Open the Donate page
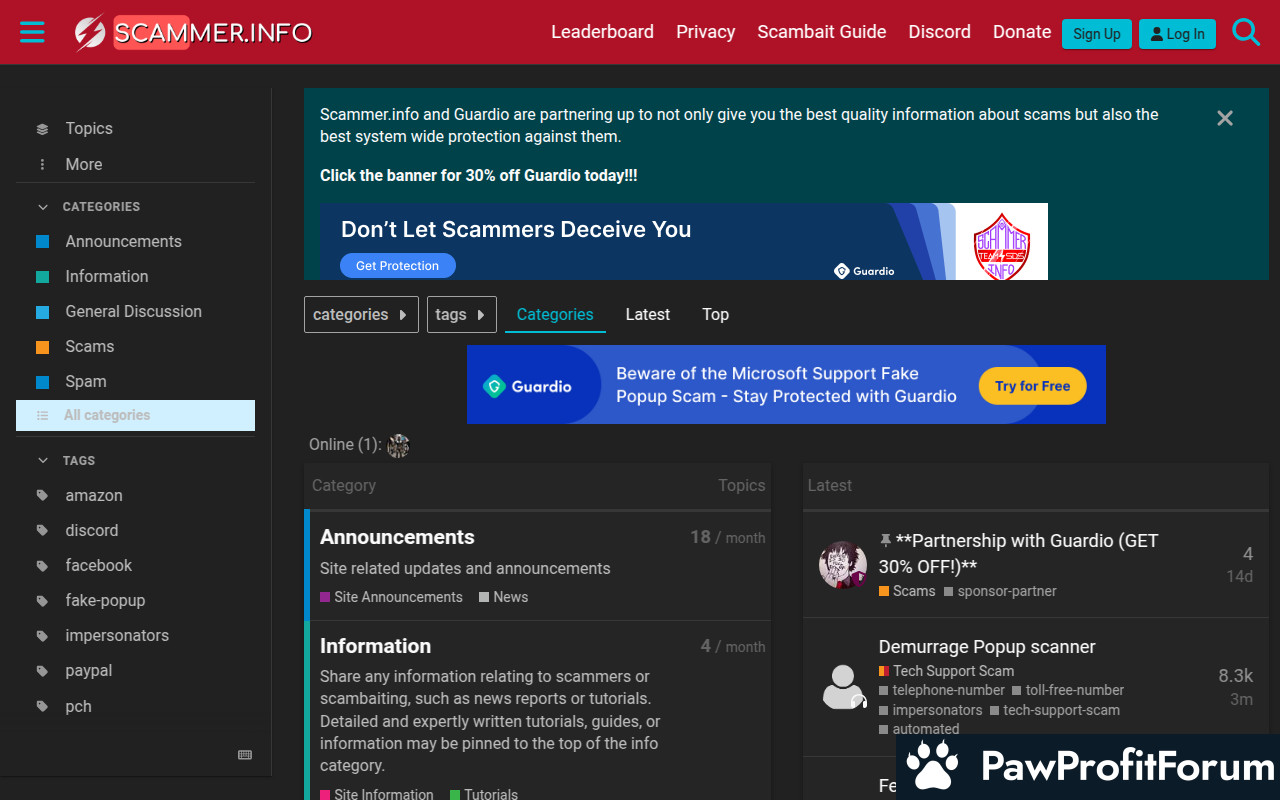The height and width of the screenshot is (800, 1280). click(x=1022, y=32)
